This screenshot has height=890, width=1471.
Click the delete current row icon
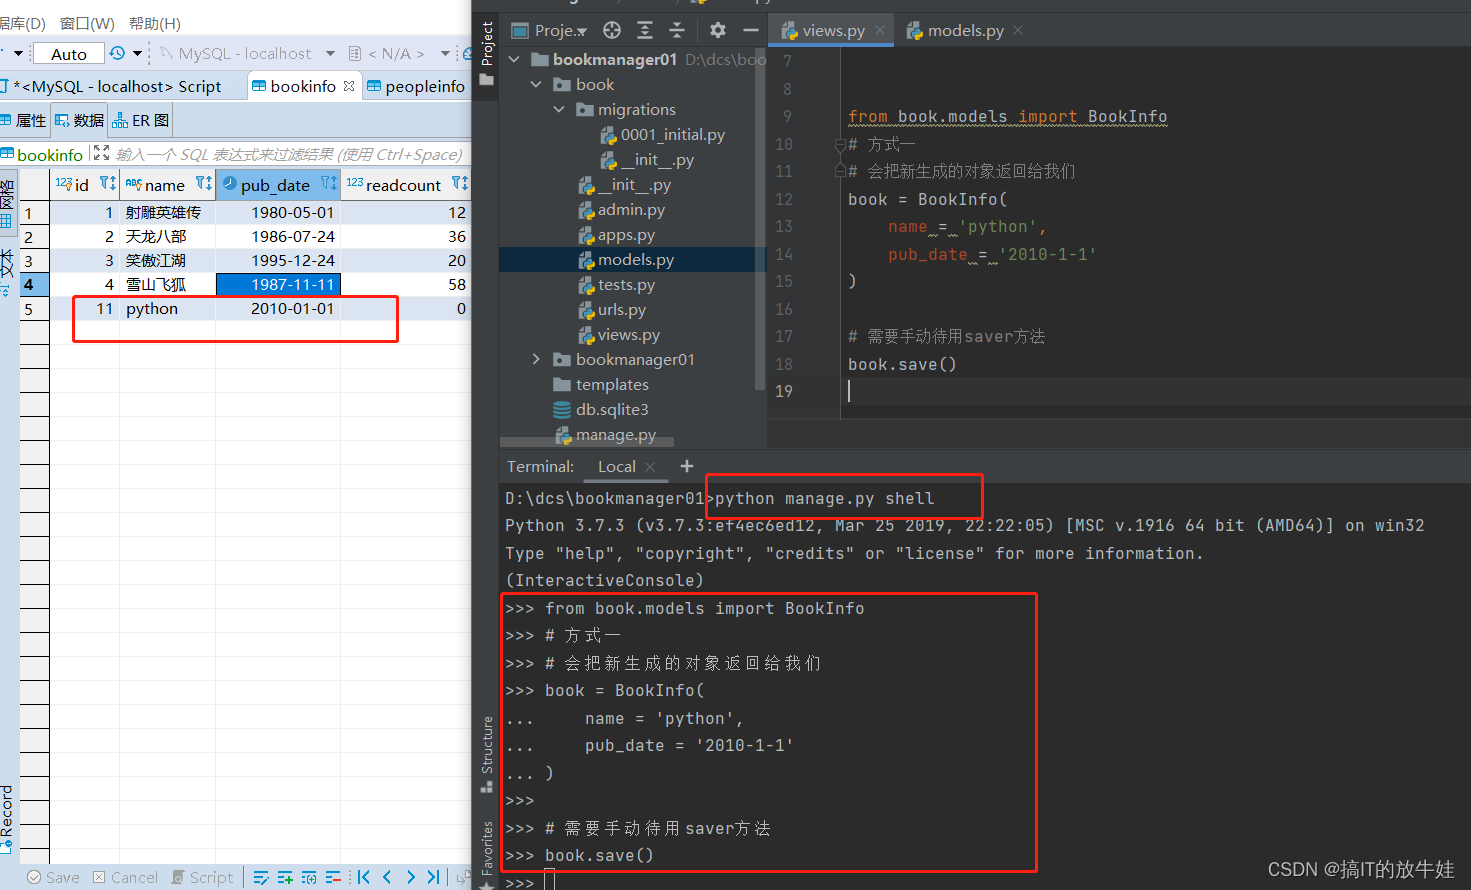pyautogui.click(x=333, y=877)
